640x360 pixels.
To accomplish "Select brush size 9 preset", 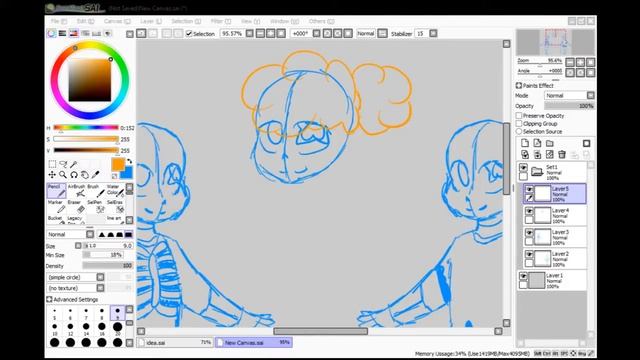I will click(118, 313).
